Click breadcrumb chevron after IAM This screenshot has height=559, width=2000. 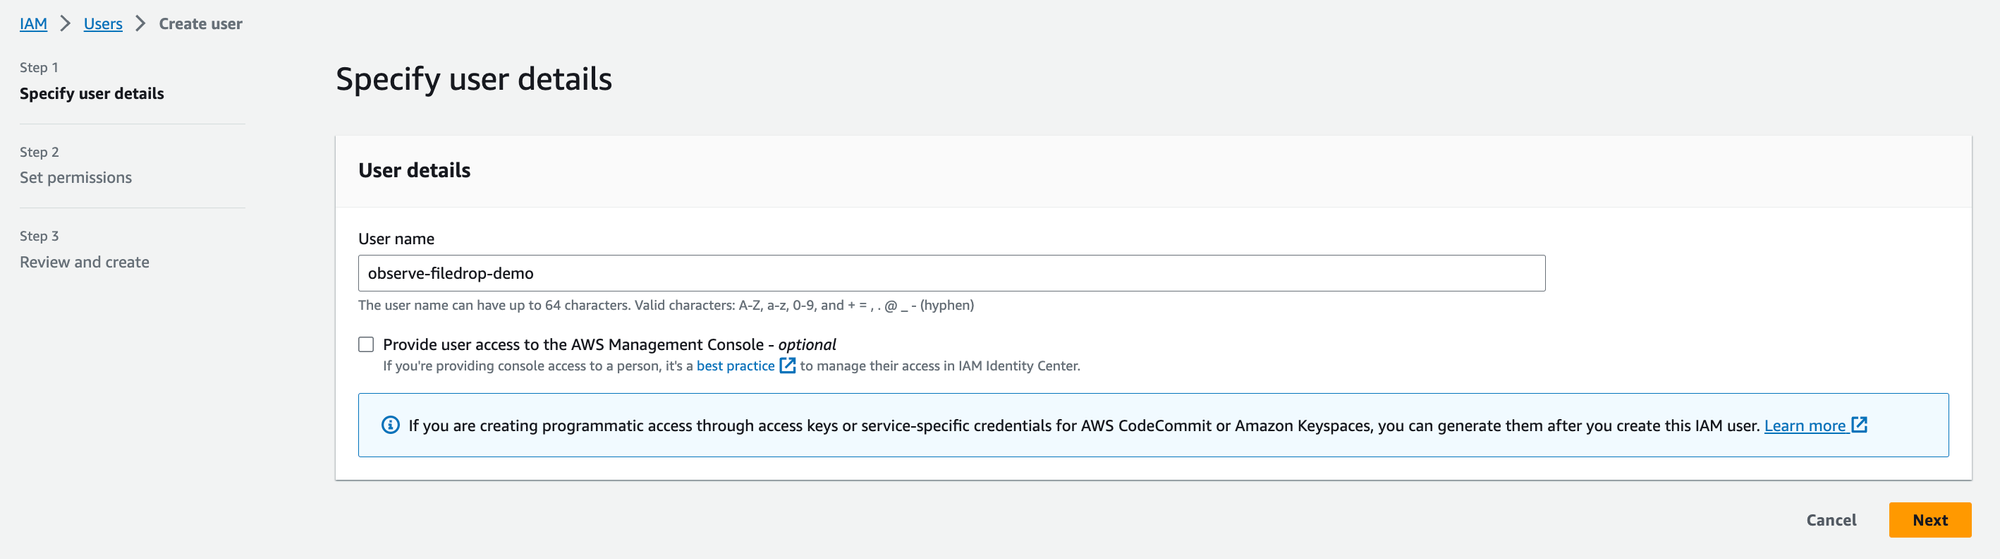[65, 23]
